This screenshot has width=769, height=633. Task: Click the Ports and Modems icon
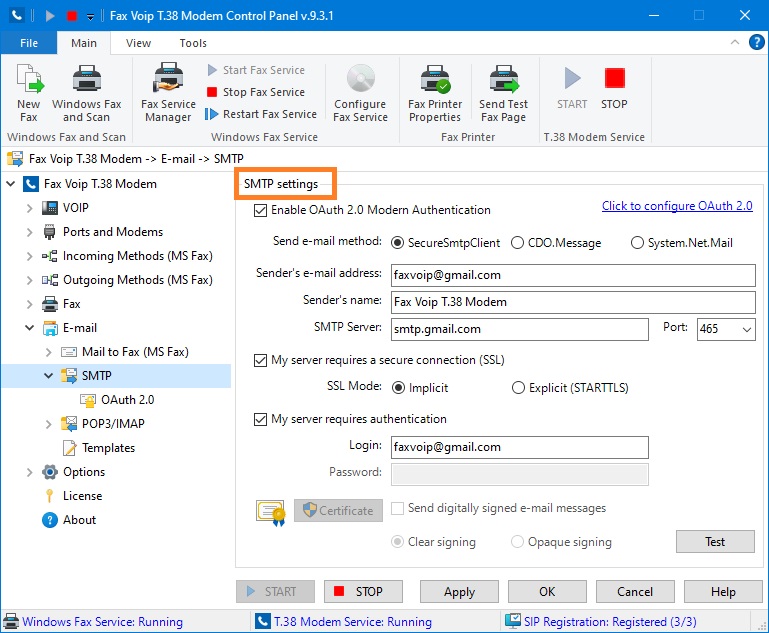click(x=50, y=232)
